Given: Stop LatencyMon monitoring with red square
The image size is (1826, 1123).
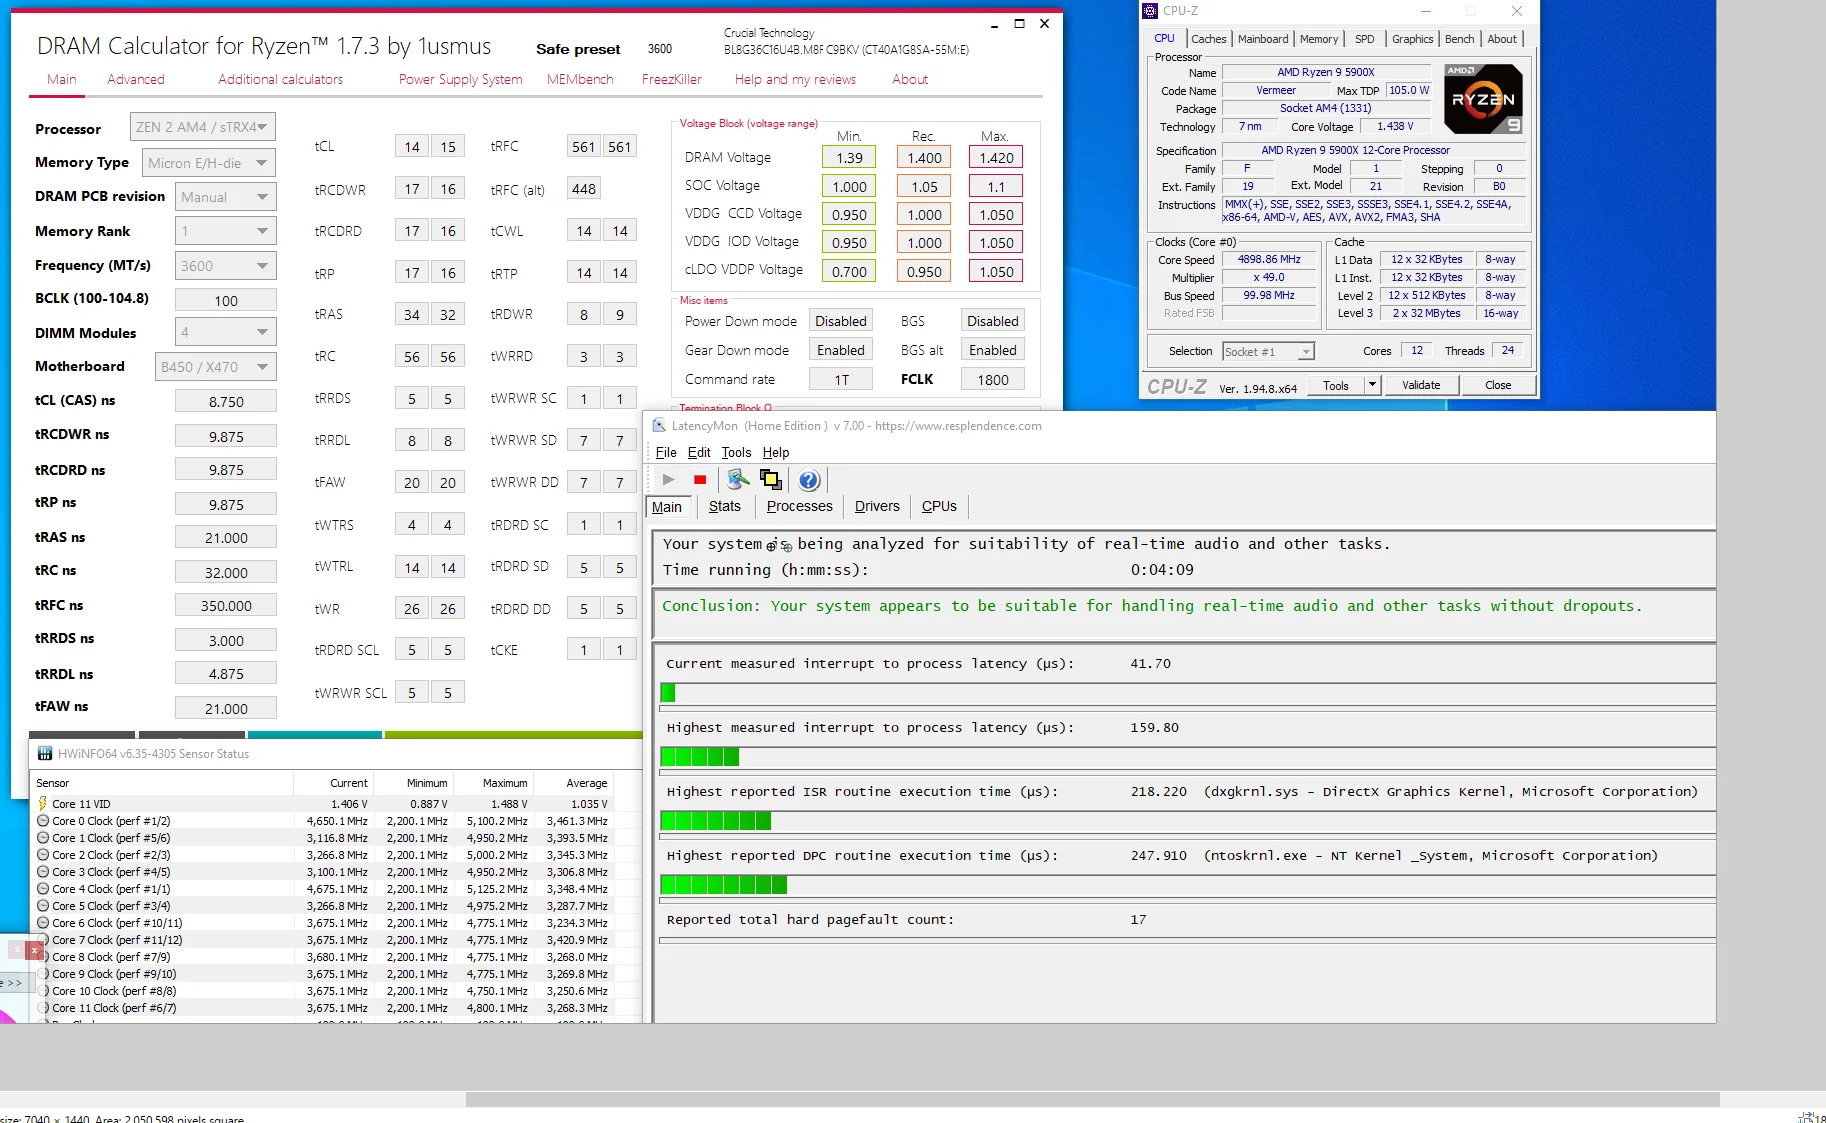Looking at the screenshot, I should (x=700, y=480).
